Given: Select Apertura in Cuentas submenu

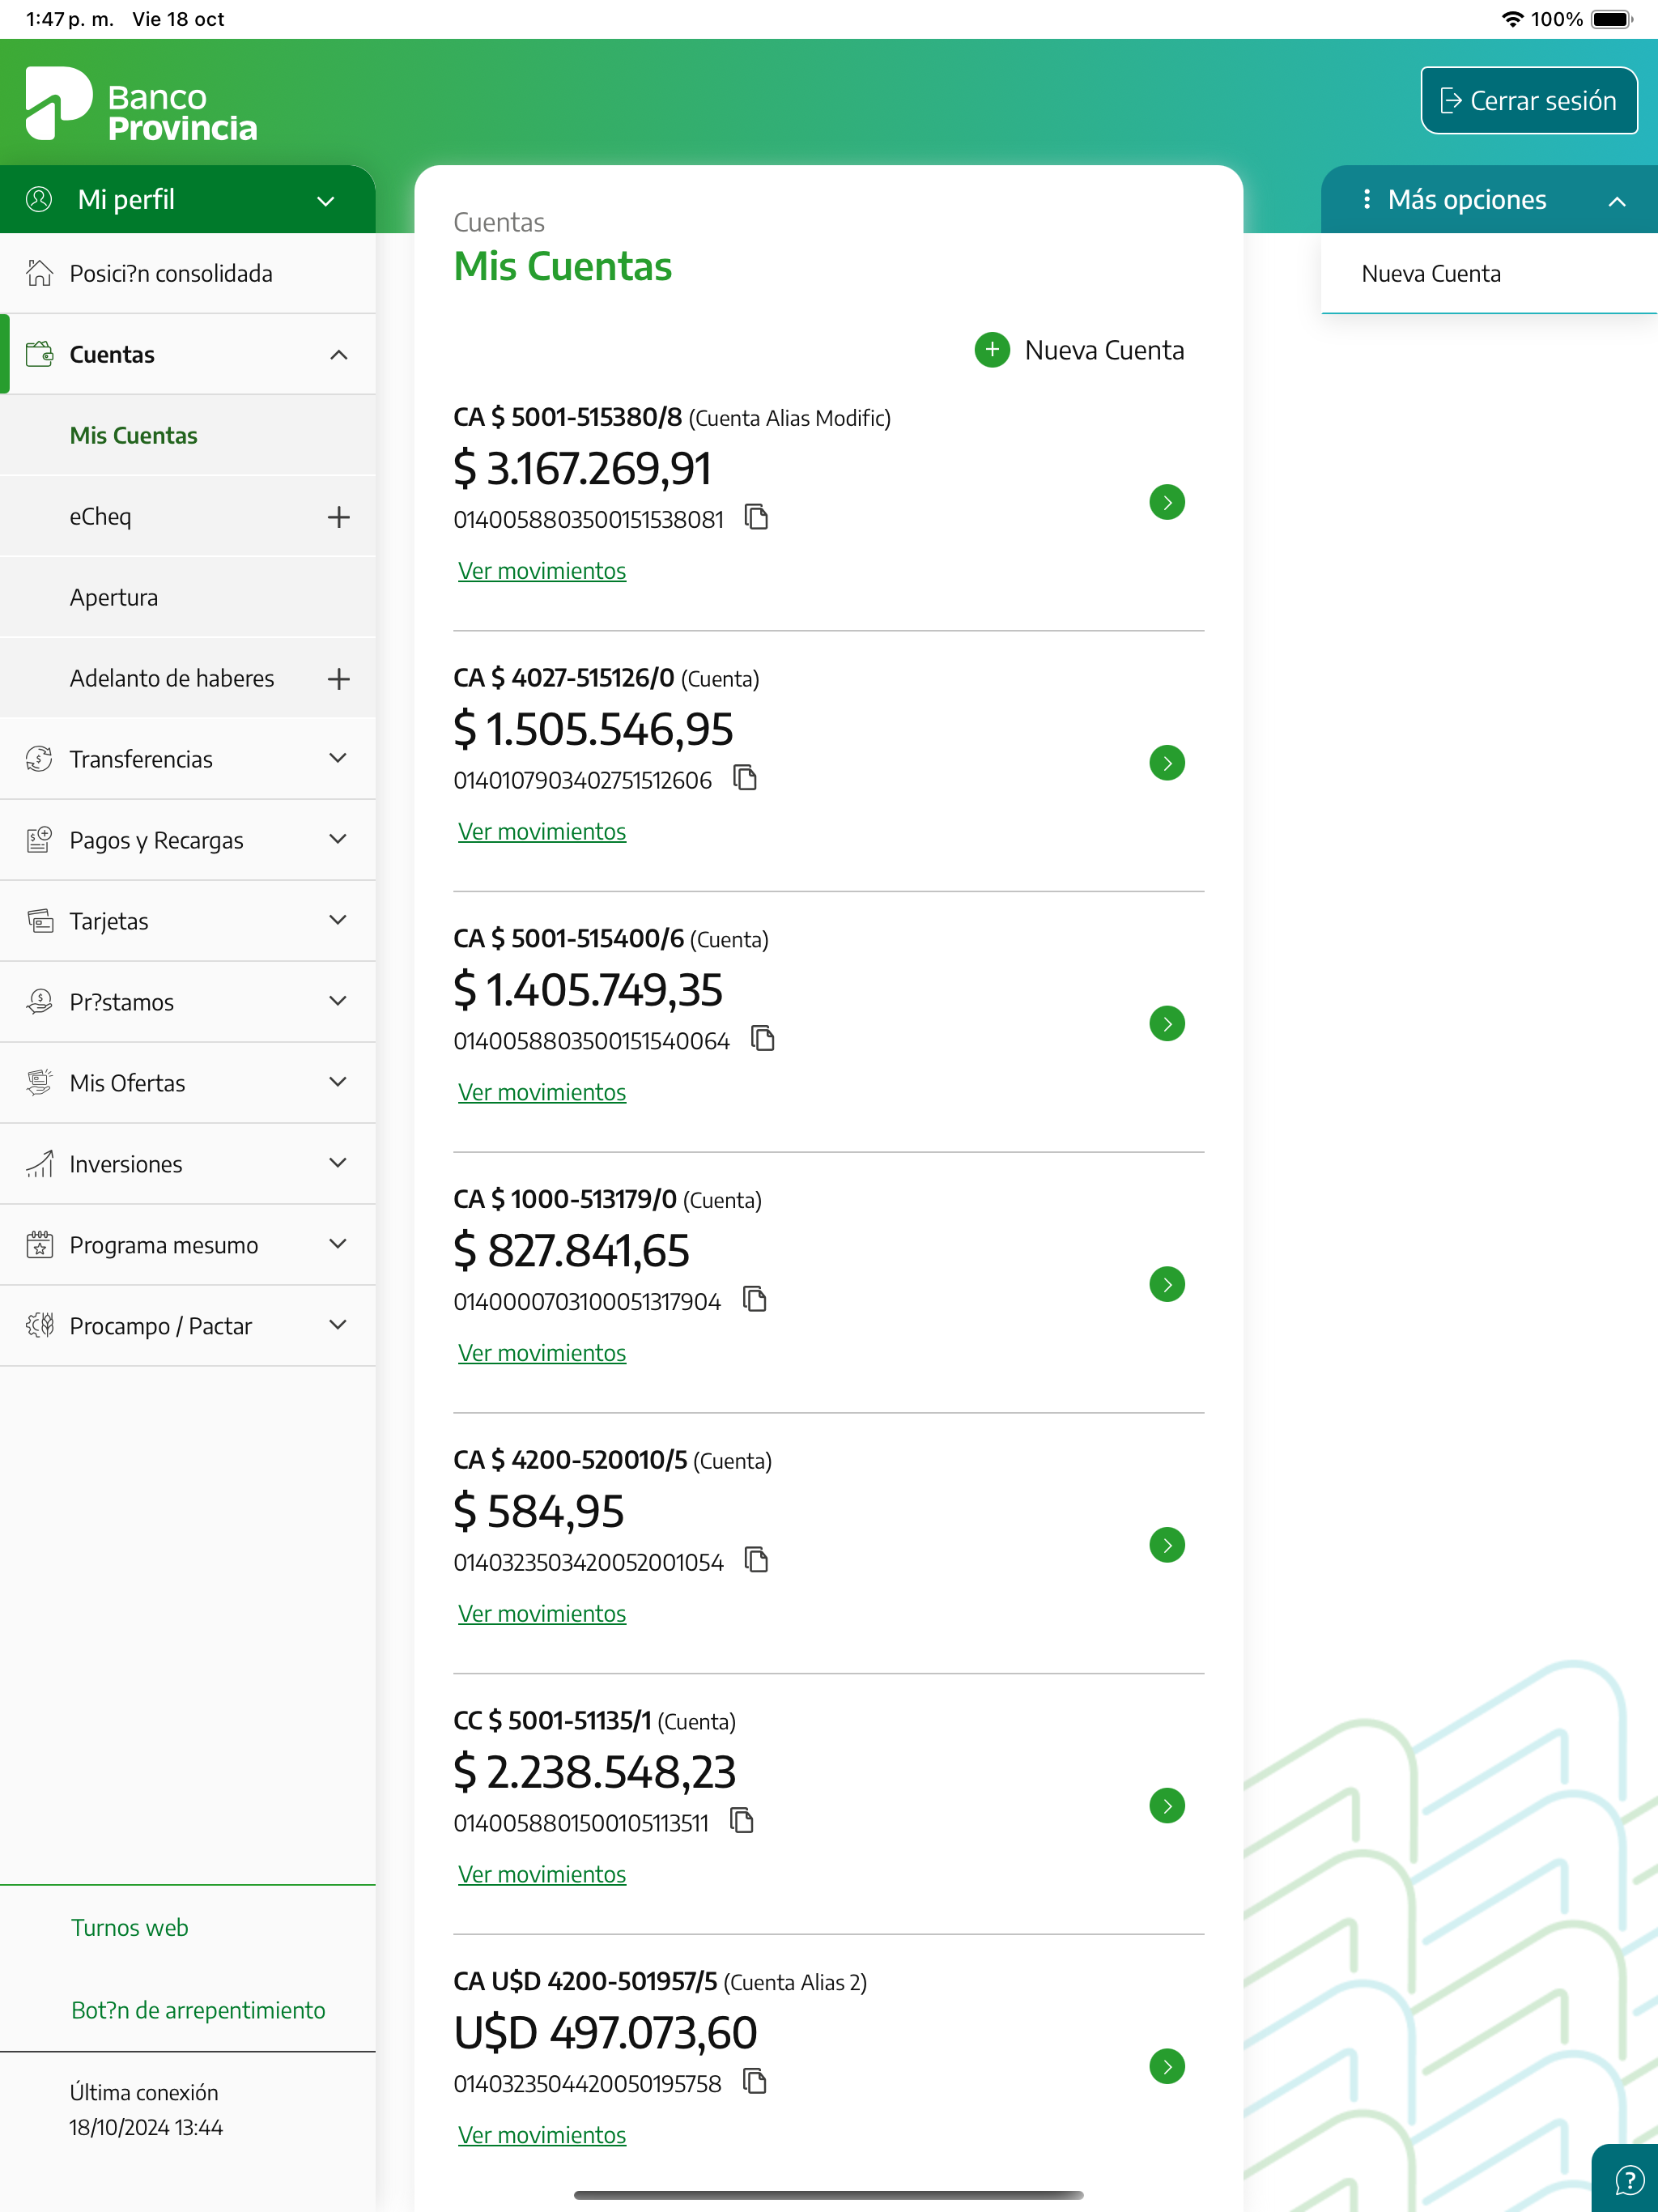Looking at the screenshot, I should click(x=114, y=598).
